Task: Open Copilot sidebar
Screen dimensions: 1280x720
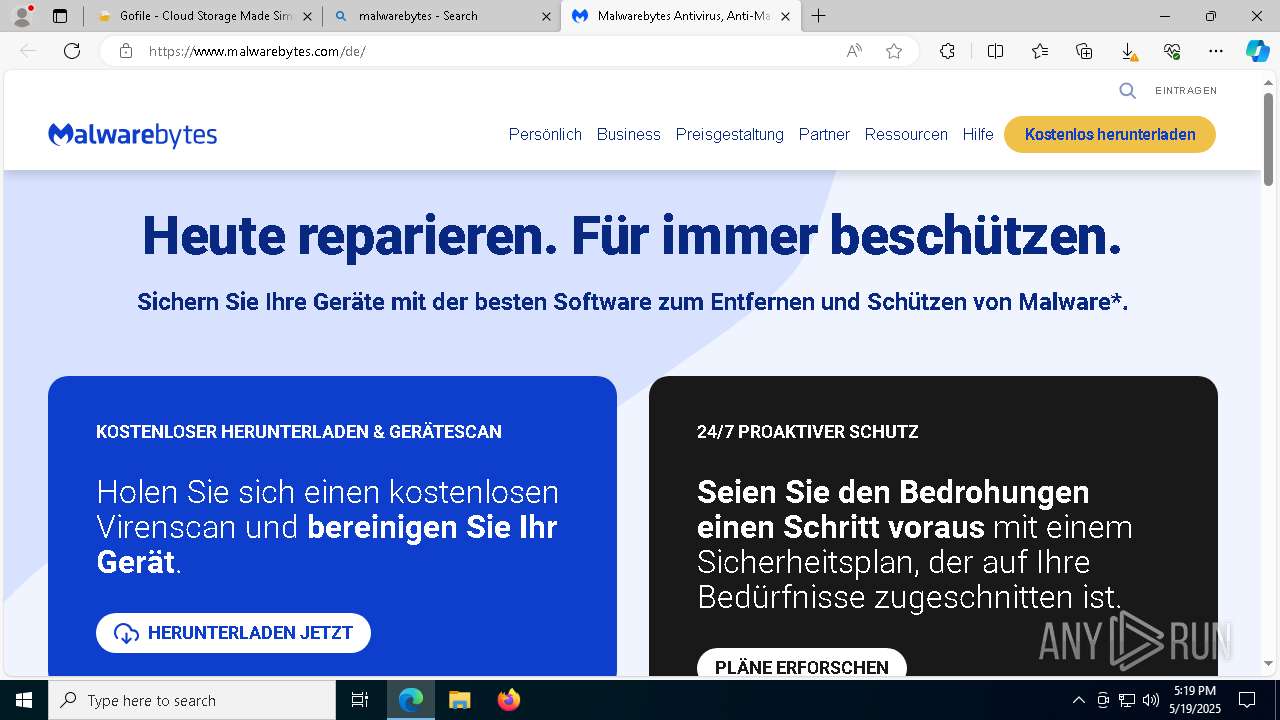Action: (1257, 51)
